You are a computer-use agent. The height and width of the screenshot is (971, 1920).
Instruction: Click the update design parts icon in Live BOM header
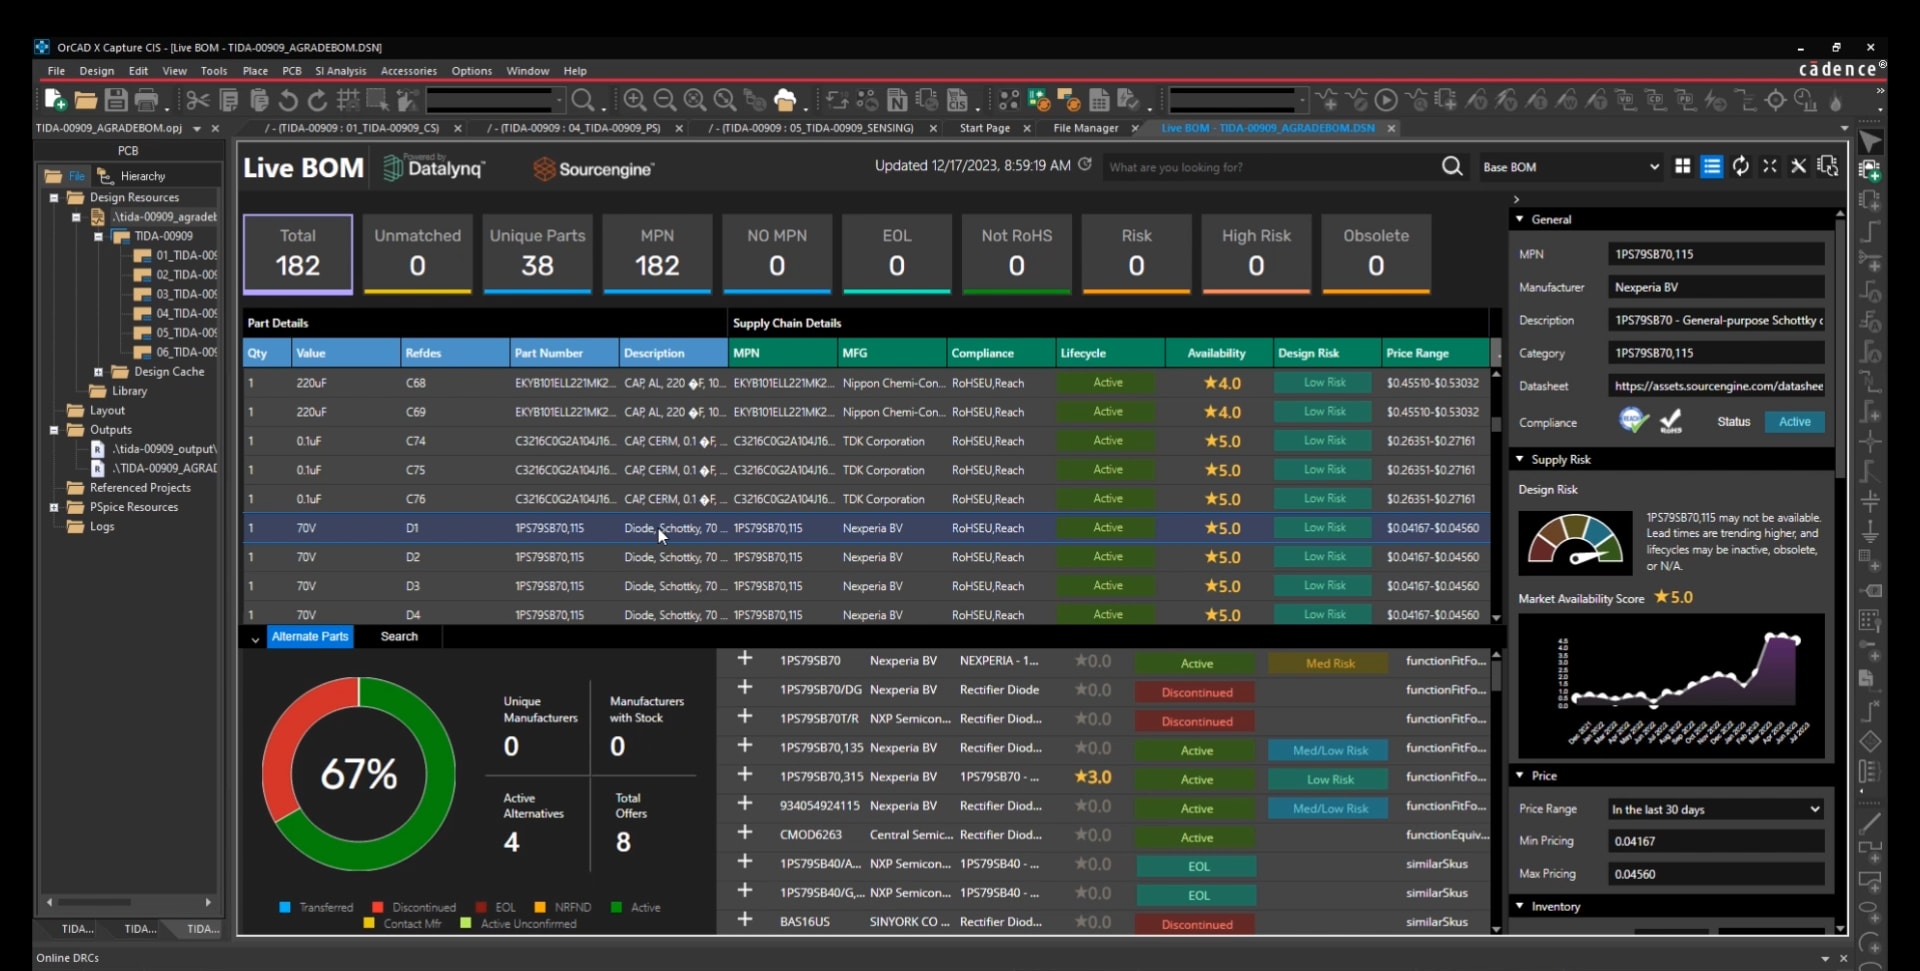(1828, 166)
